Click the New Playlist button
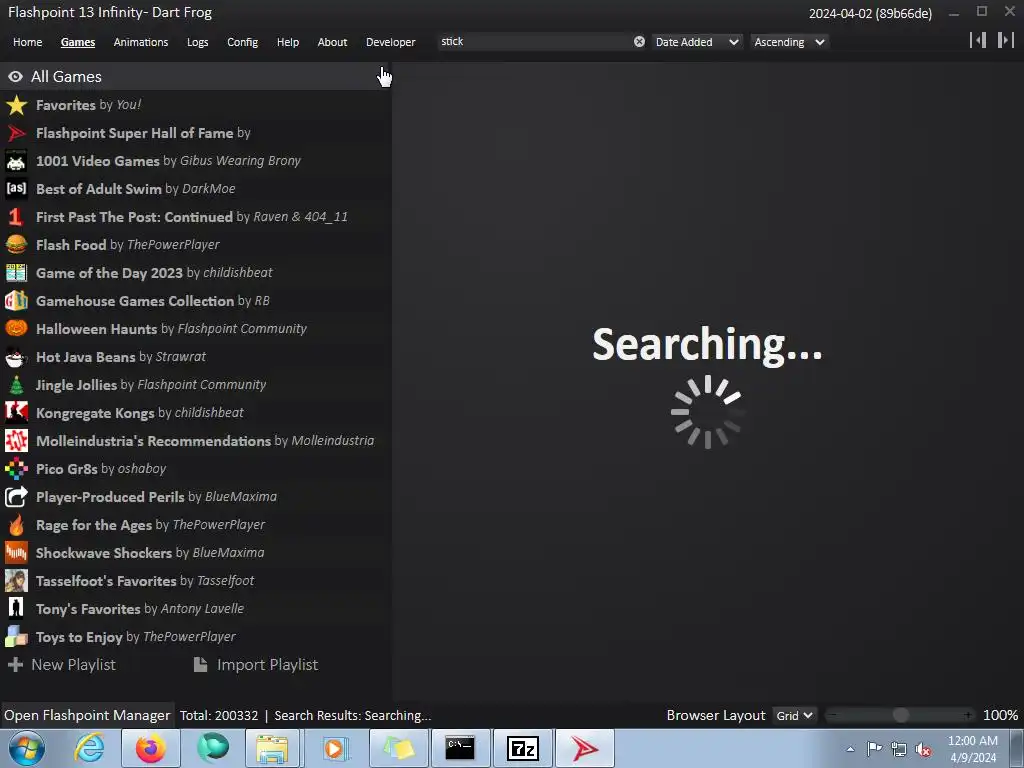The height and width of the screenshot is (768, 1024). click(62, 665)
